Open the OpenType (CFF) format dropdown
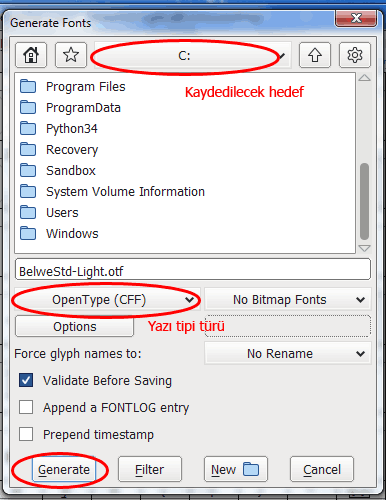This screenshot has height=500, width=386. click(107, 300)
